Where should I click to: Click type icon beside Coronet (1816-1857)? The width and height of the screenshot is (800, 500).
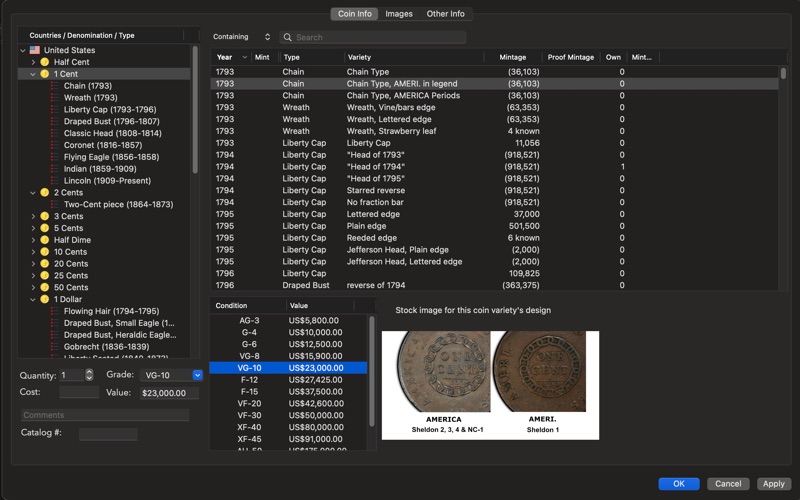[x=55, y=145]
